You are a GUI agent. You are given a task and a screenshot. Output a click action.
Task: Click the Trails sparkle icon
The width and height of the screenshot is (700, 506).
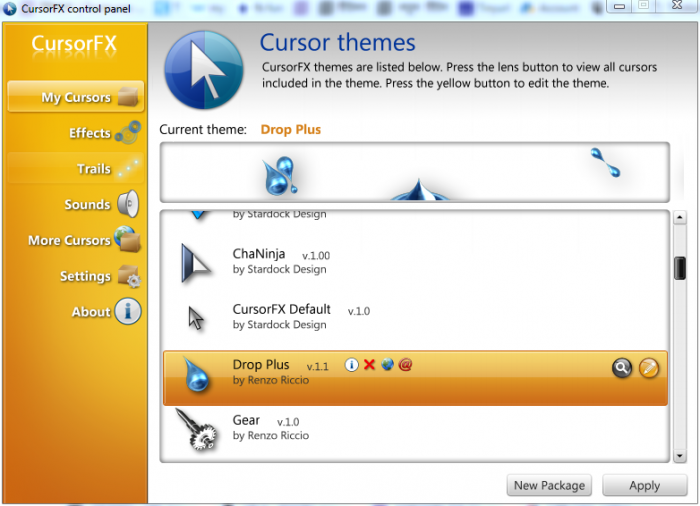129,167
